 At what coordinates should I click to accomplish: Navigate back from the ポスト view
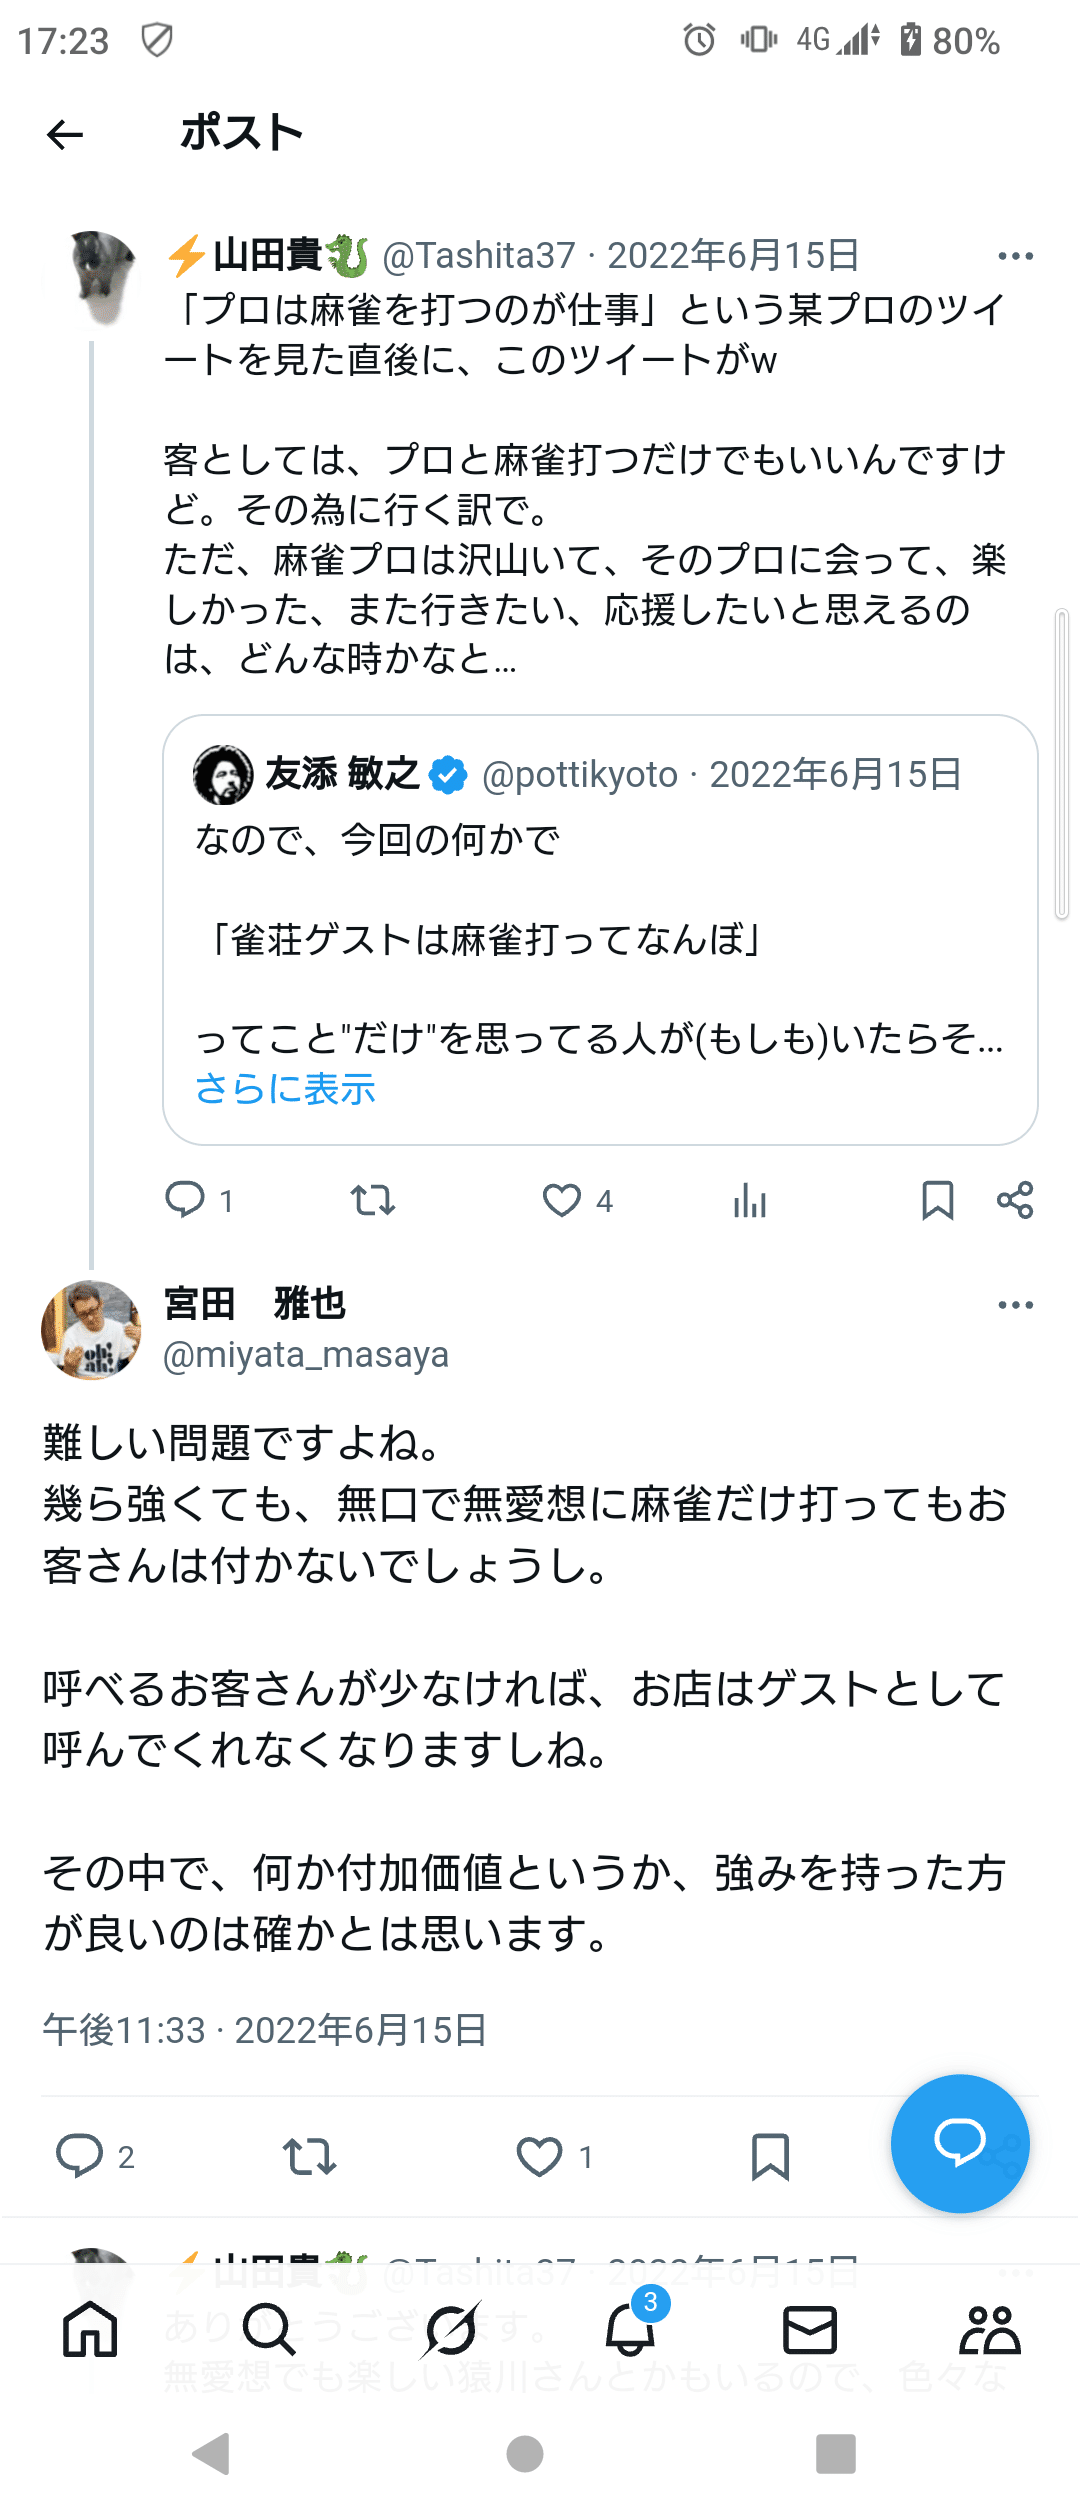63,133
